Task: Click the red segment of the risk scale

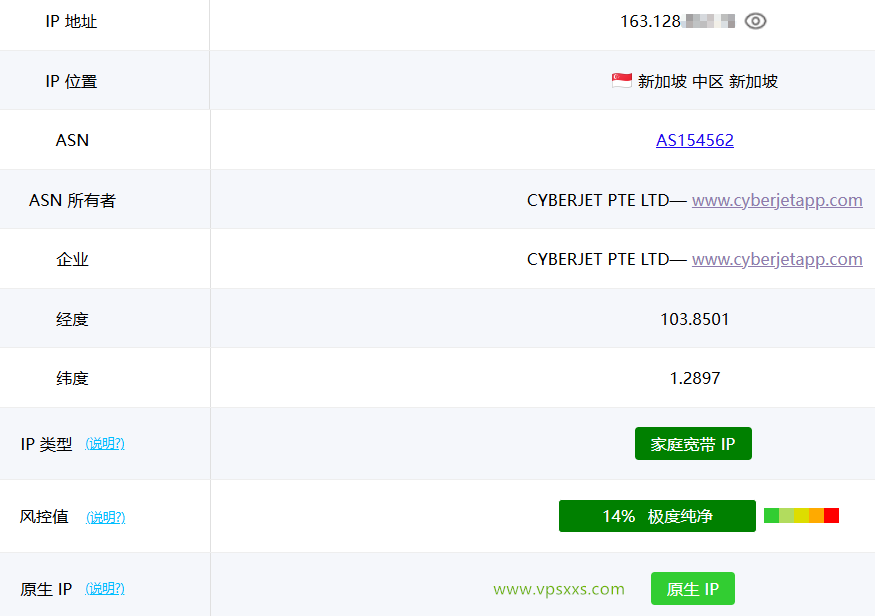Action: tap(830, 515)
